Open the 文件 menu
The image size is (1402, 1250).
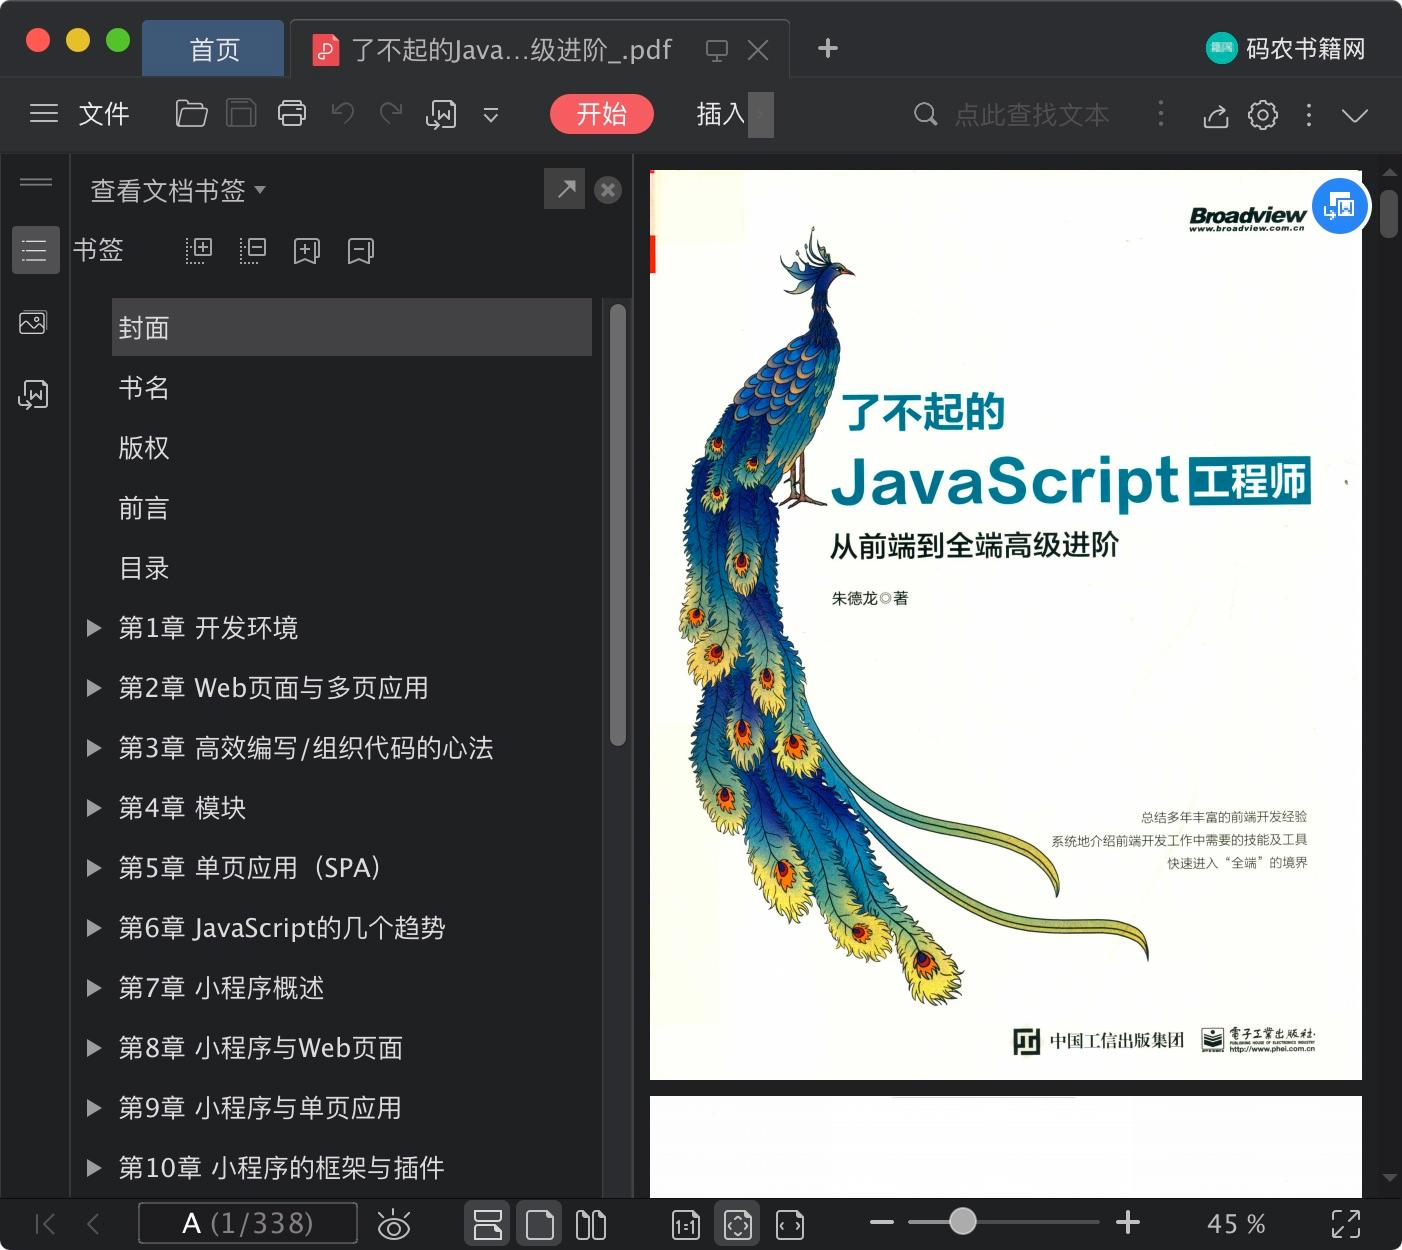click(x=104, y=114)
